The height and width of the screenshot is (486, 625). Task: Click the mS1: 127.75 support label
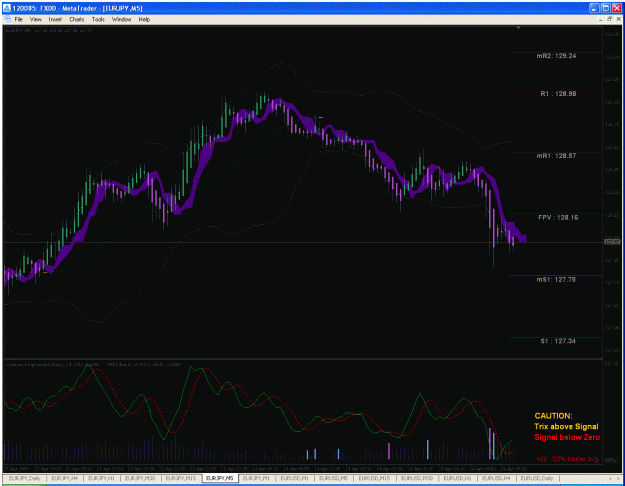pos(556,279)
